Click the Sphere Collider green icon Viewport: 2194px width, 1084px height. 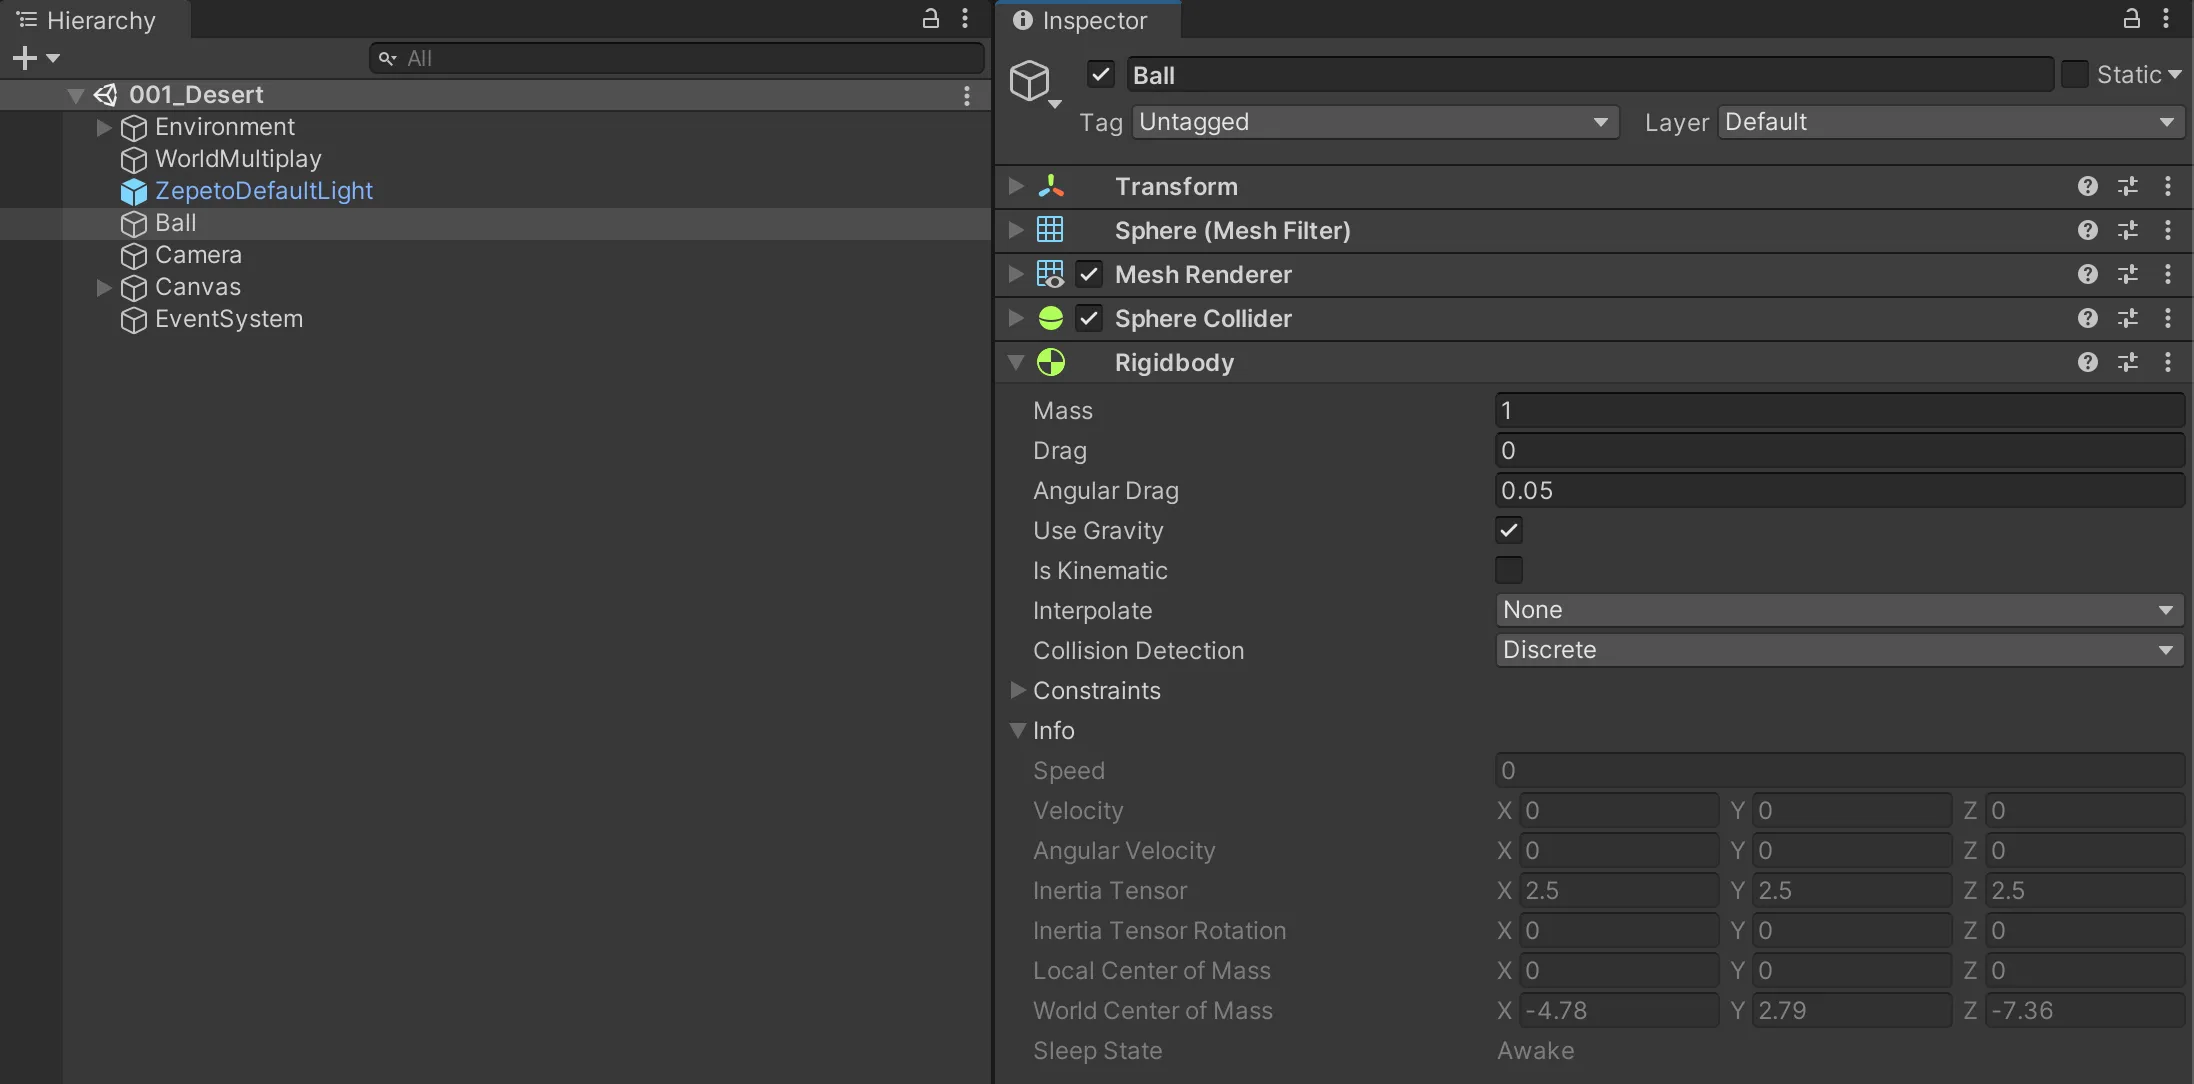click(1051, 318)
